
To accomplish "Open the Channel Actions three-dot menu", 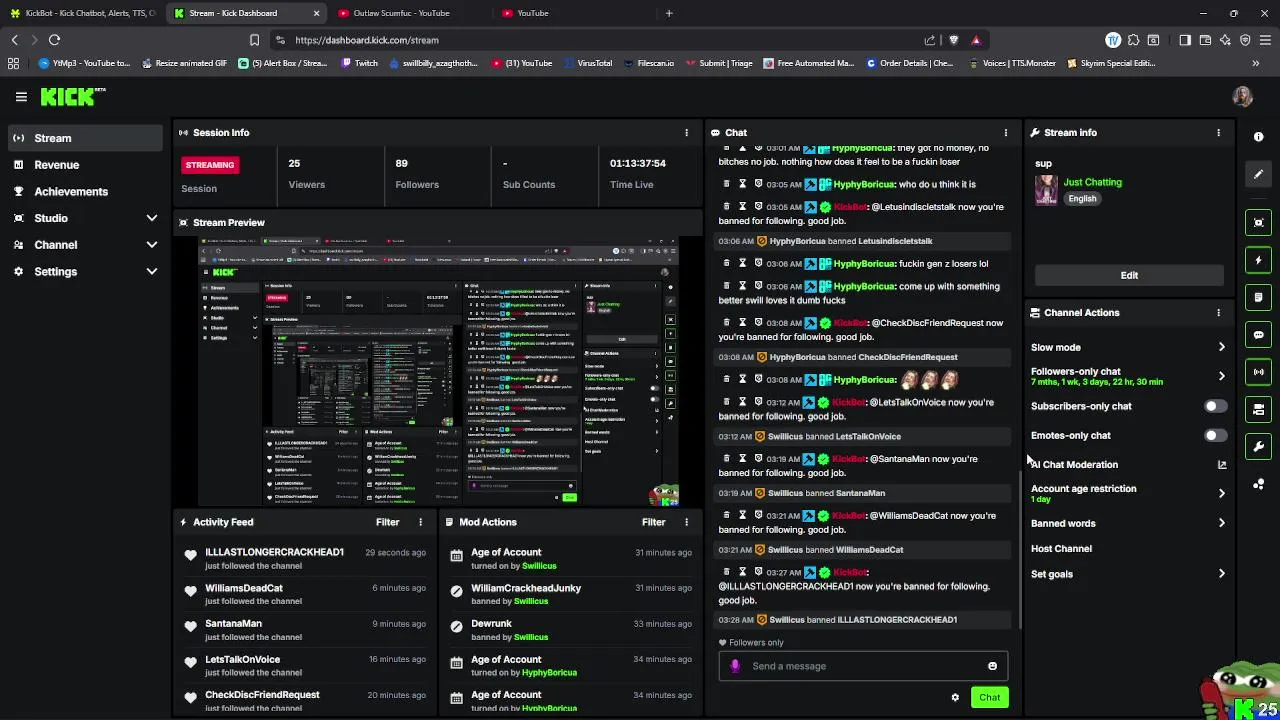I will click(x=1218, y=313).
